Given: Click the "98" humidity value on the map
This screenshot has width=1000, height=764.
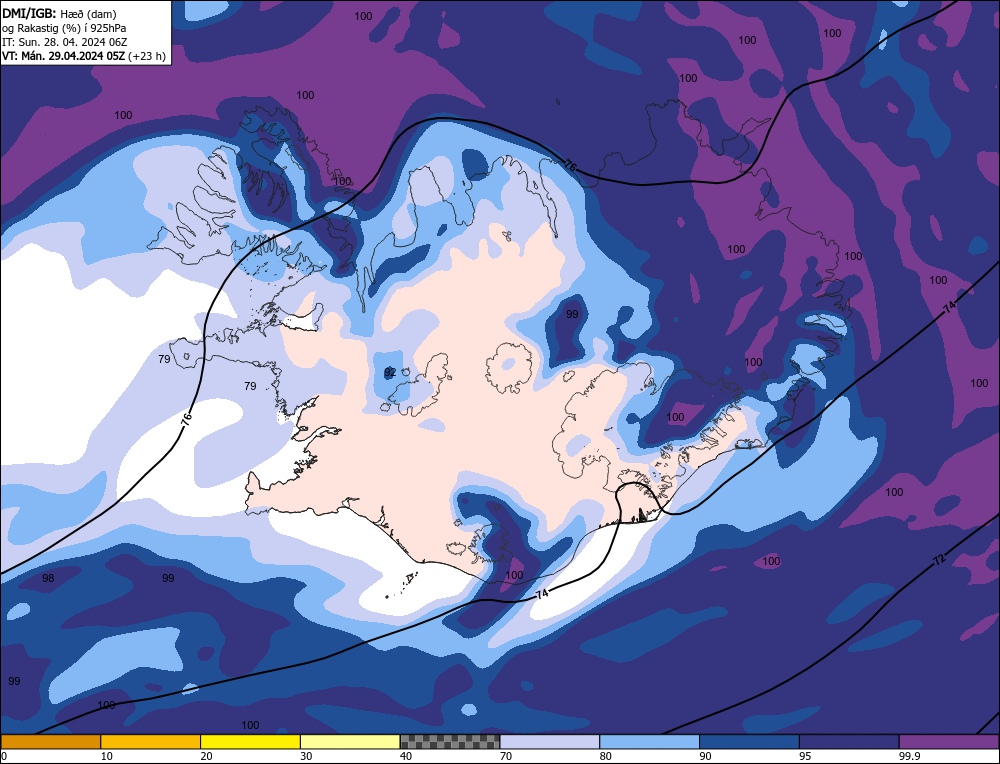Looking at the screenshot, I should point(48,578).
